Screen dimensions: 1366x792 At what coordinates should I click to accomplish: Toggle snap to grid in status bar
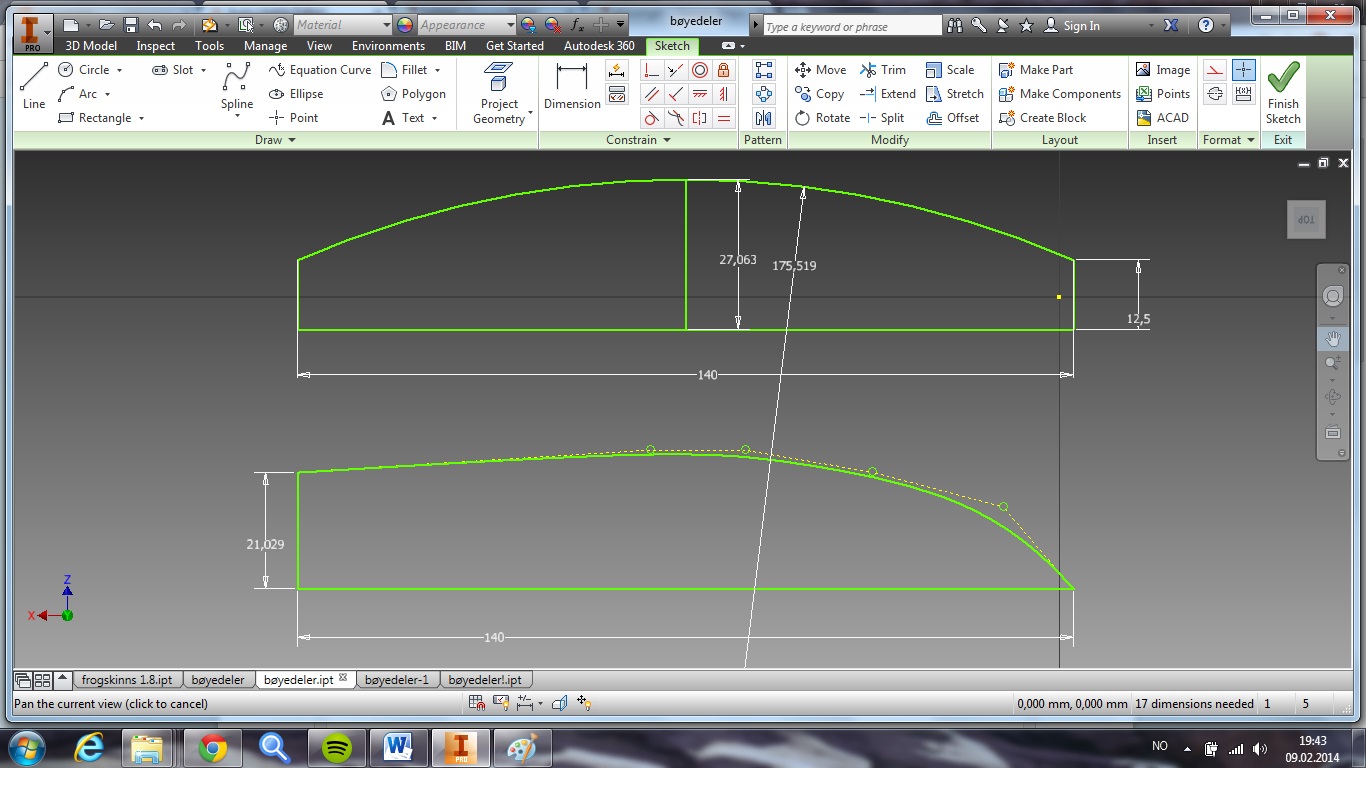[478, 703]
